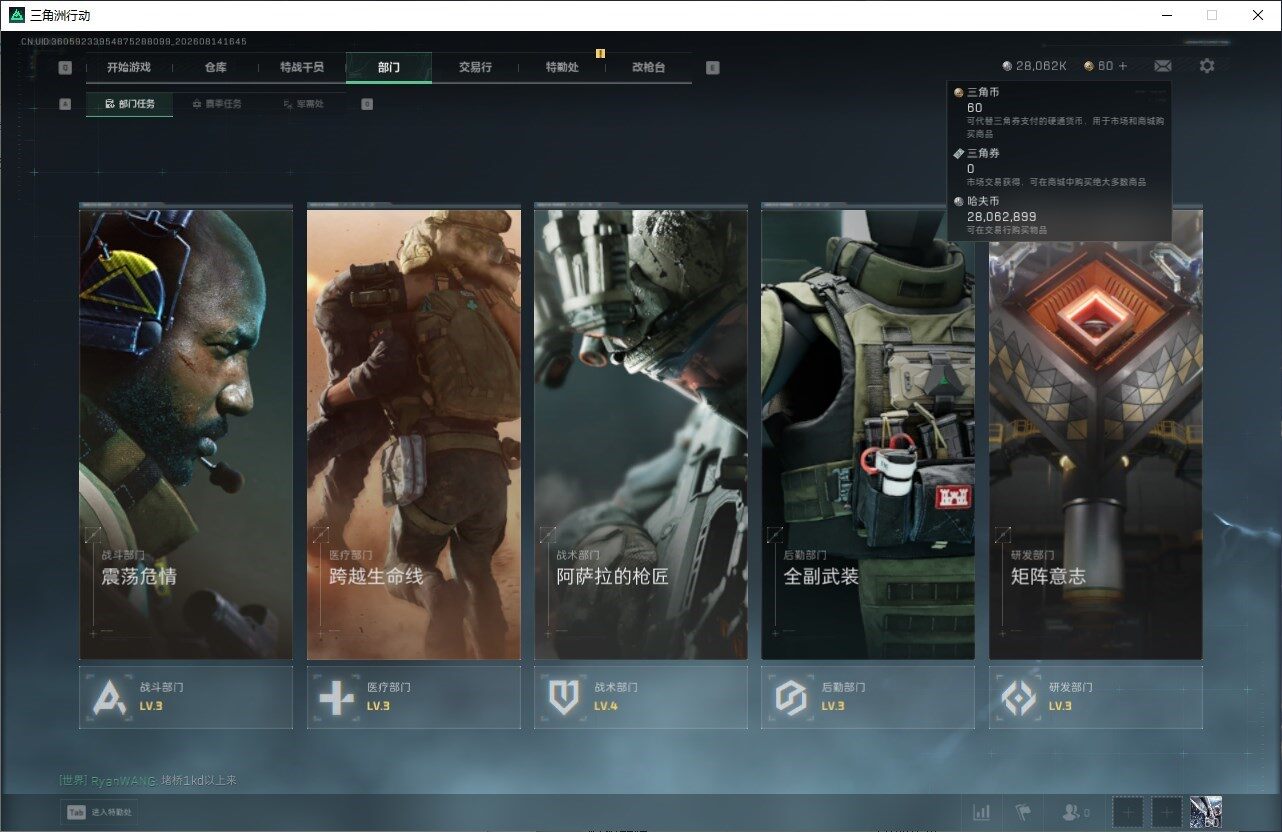Click the 赛季任务 sub-tab icon

coord(197,104)
